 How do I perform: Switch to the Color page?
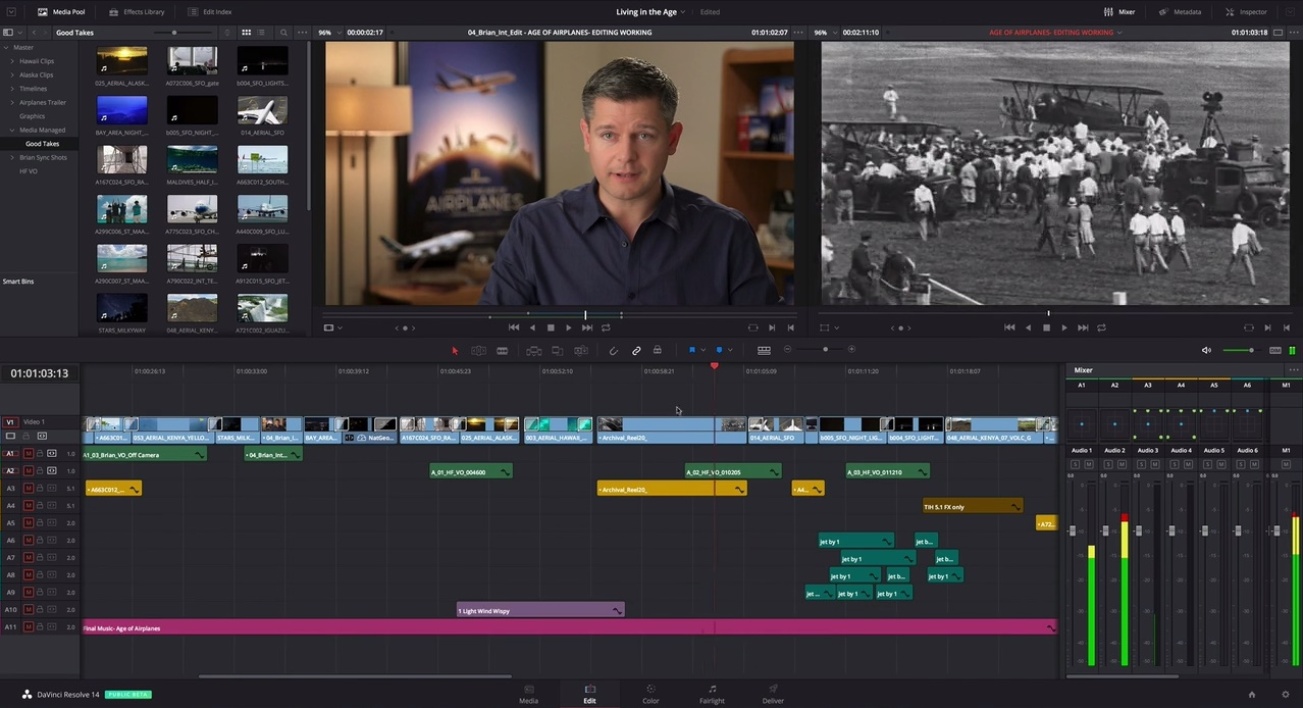pos(650,694)
